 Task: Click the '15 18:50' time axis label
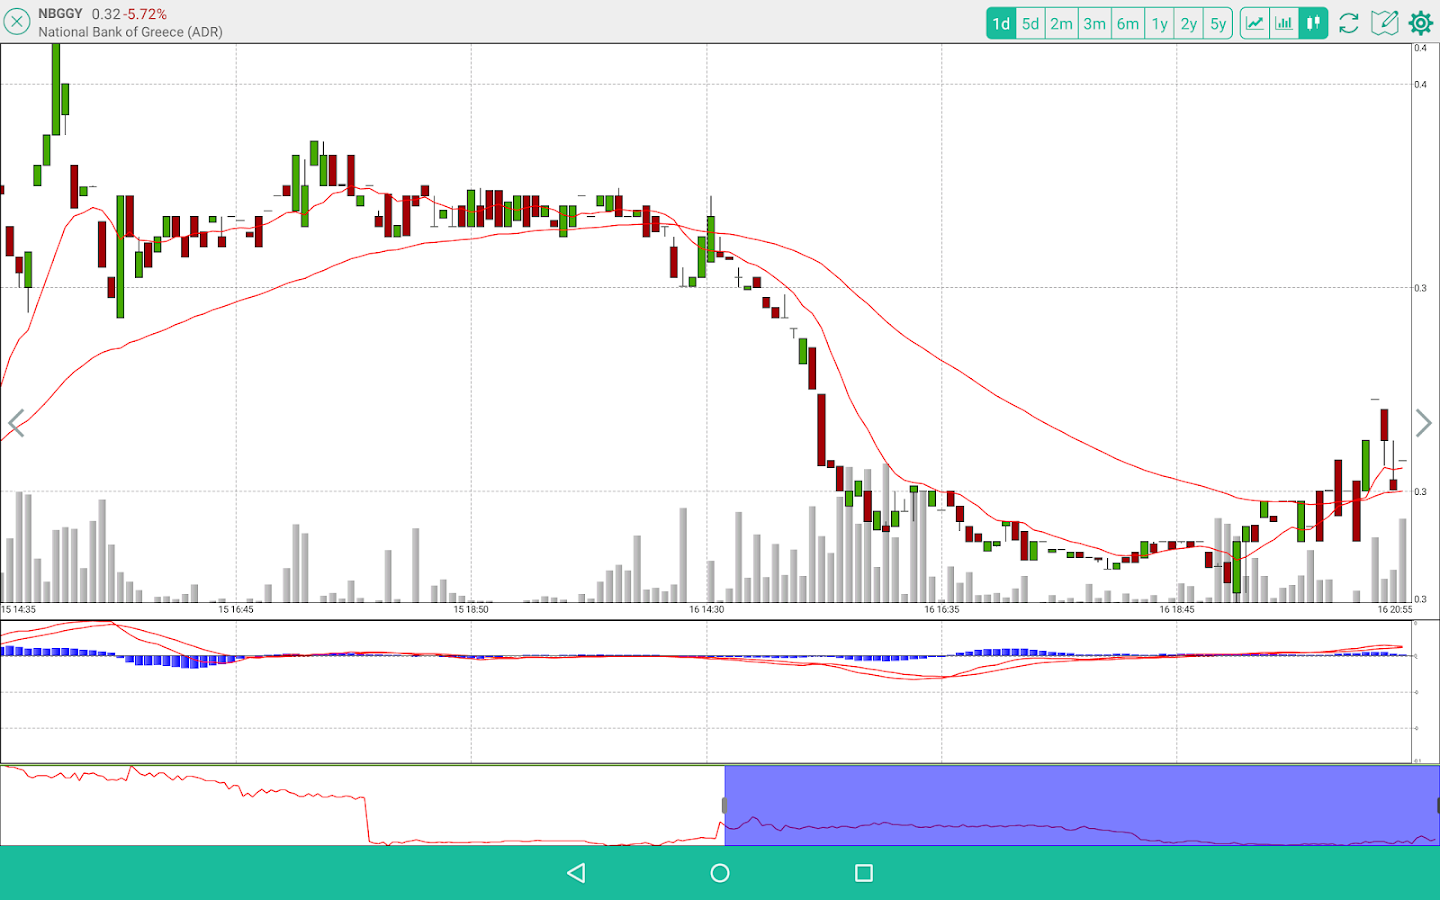pyautogui.click(x=471, y=609)
